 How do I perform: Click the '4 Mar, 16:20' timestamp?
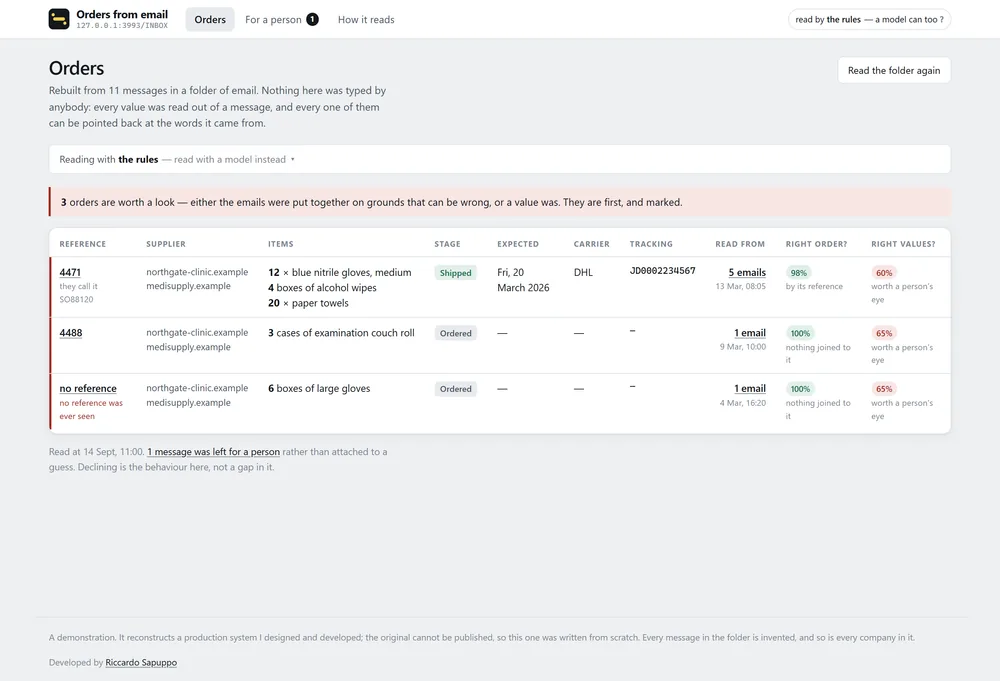(x=743, y=403)
